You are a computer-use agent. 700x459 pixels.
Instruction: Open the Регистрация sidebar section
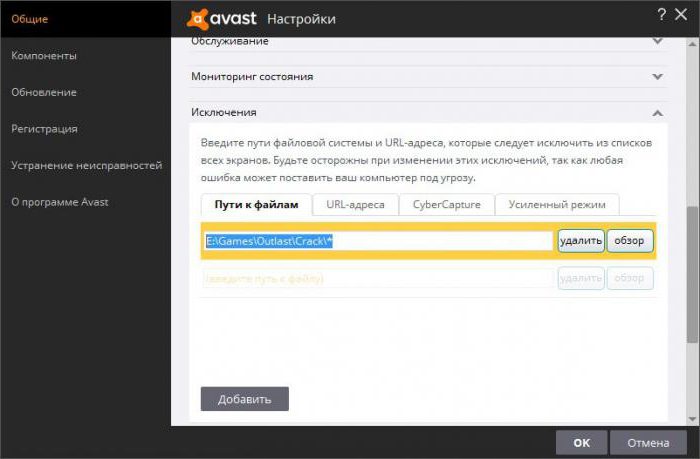click(x=44, y=129)
